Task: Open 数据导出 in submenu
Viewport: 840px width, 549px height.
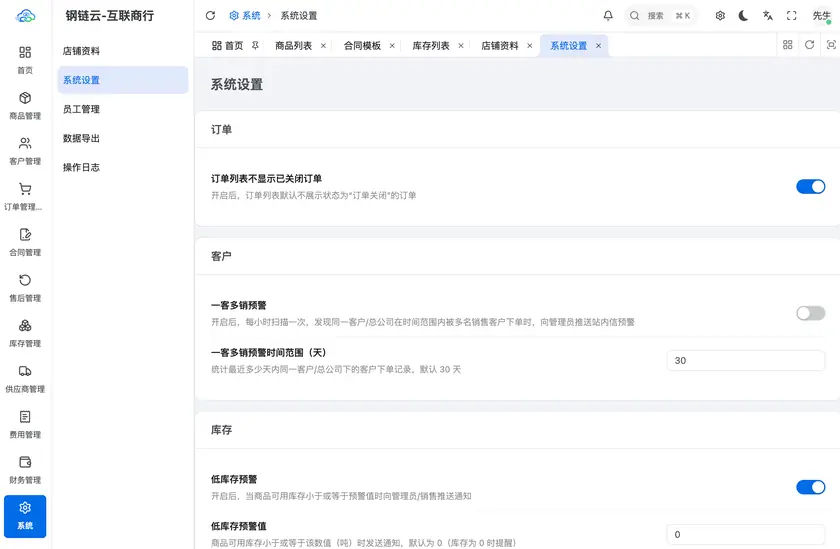Action: coord(123,138)
